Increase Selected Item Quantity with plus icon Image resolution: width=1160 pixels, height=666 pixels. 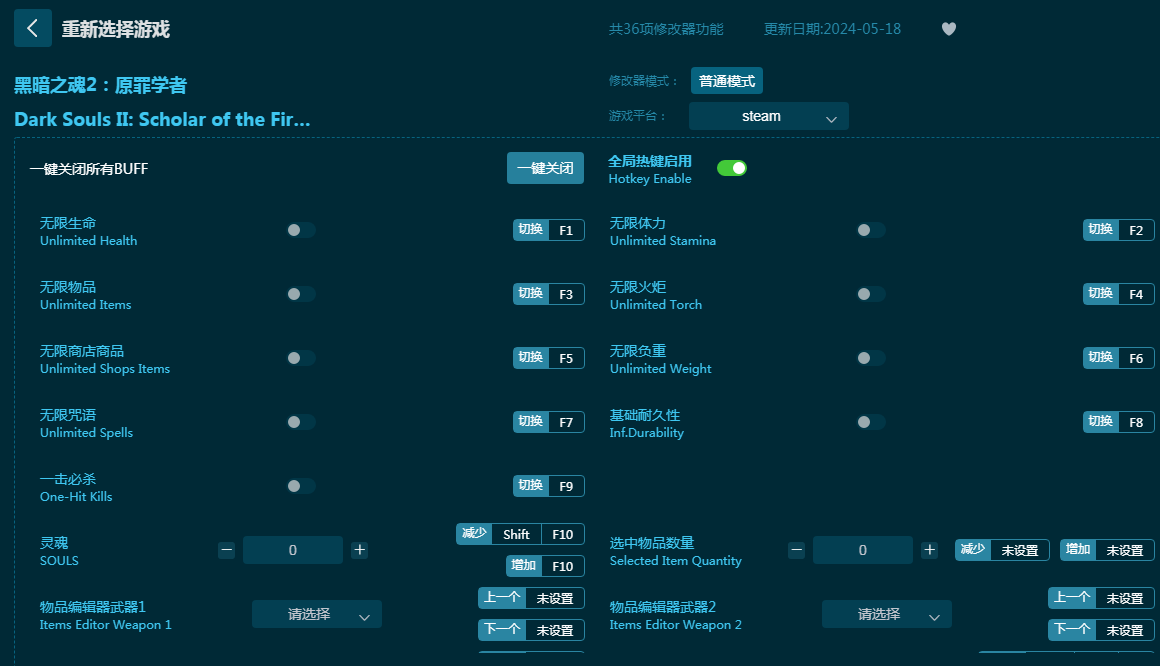pyautogui.click(x=929, y=550)
